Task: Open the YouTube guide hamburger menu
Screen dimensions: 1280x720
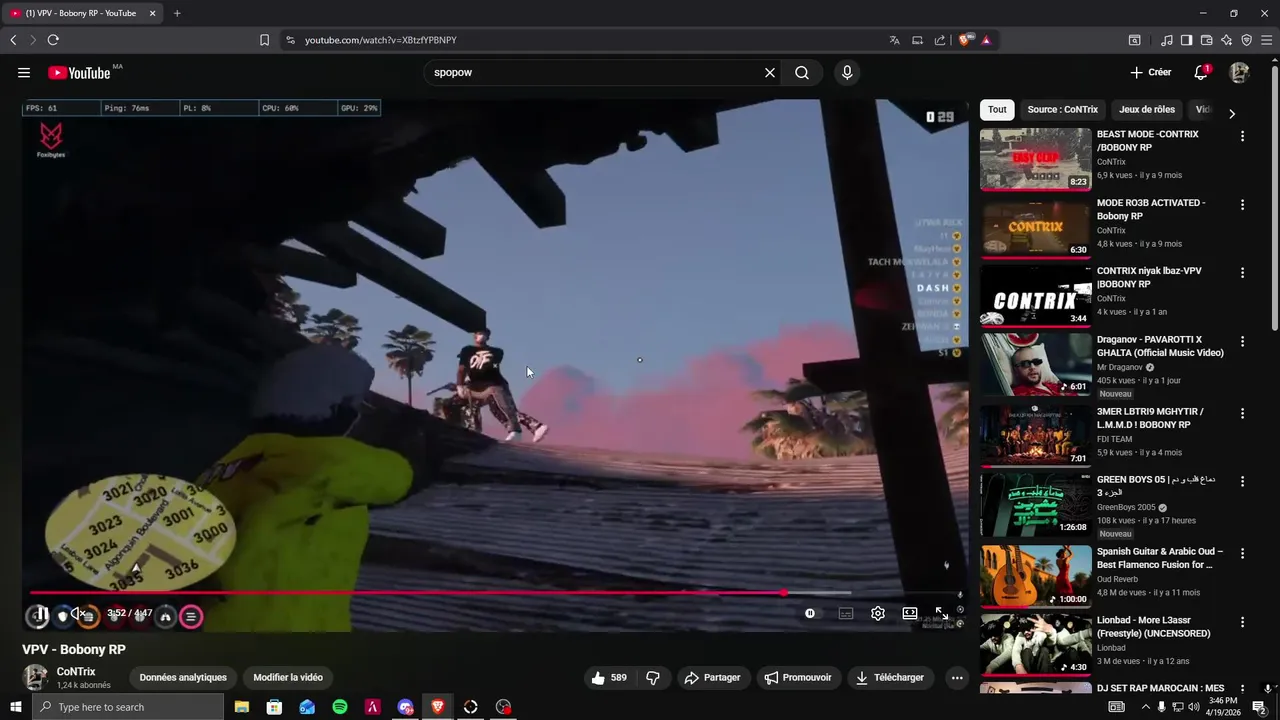Action: [24, 72]
